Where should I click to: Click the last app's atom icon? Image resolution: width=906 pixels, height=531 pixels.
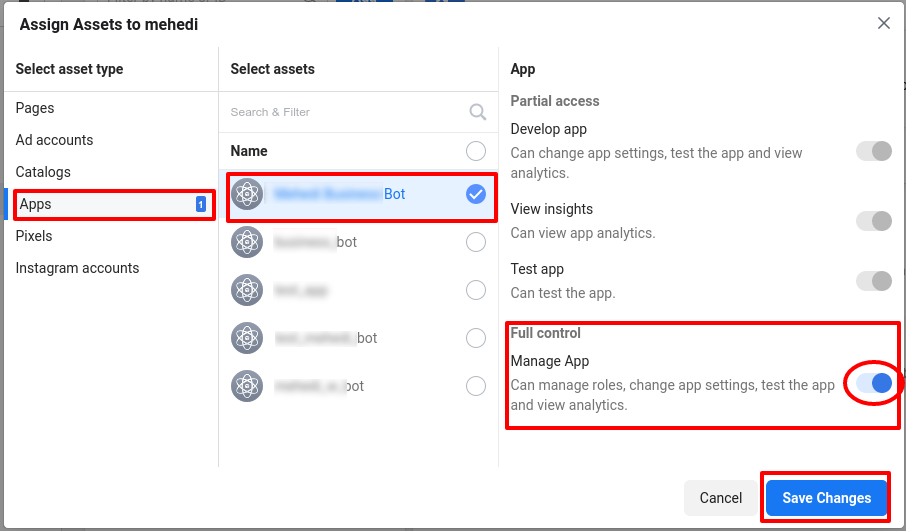click(x=247, y=386)
